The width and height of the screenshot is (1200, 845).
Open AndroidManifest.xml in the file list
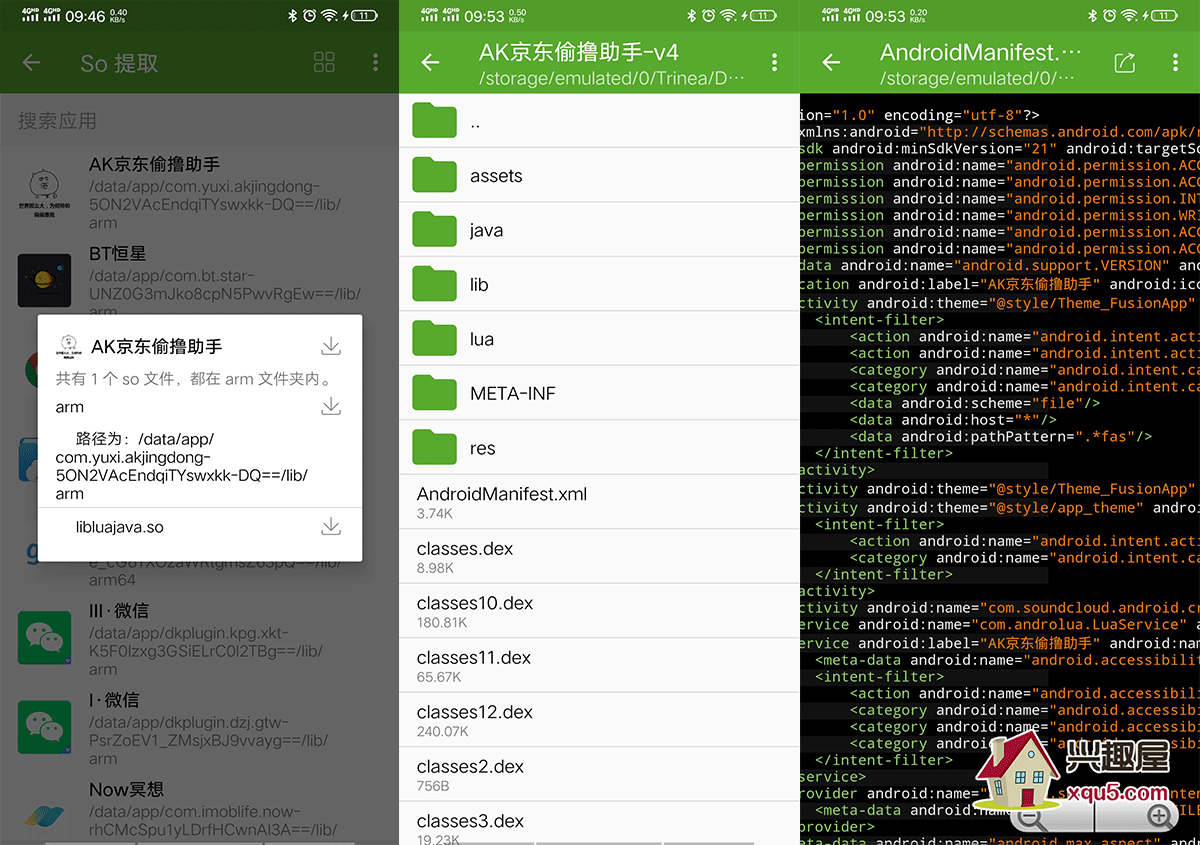tap(600, 502)
